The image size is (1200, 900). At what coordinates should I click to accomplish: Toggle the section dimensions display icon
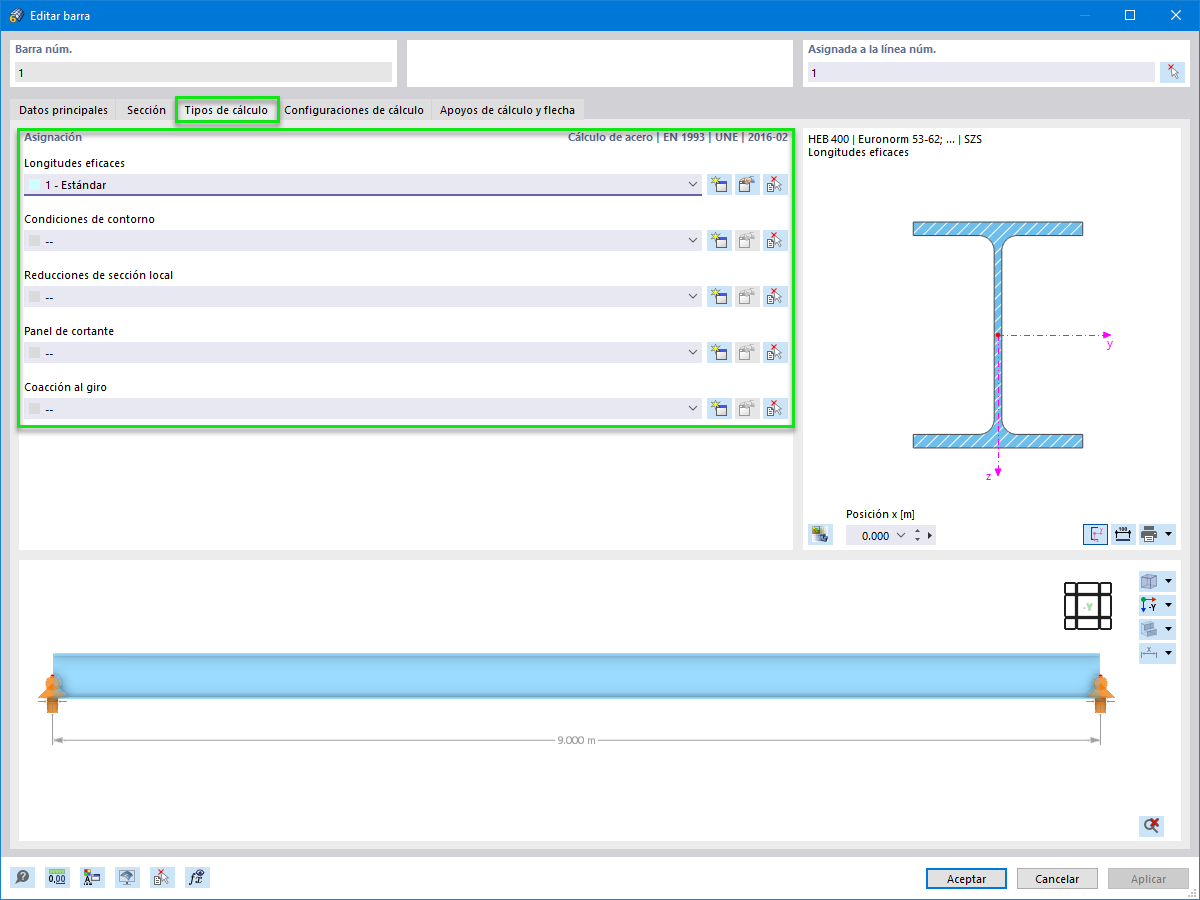(x=1122, y=534)
